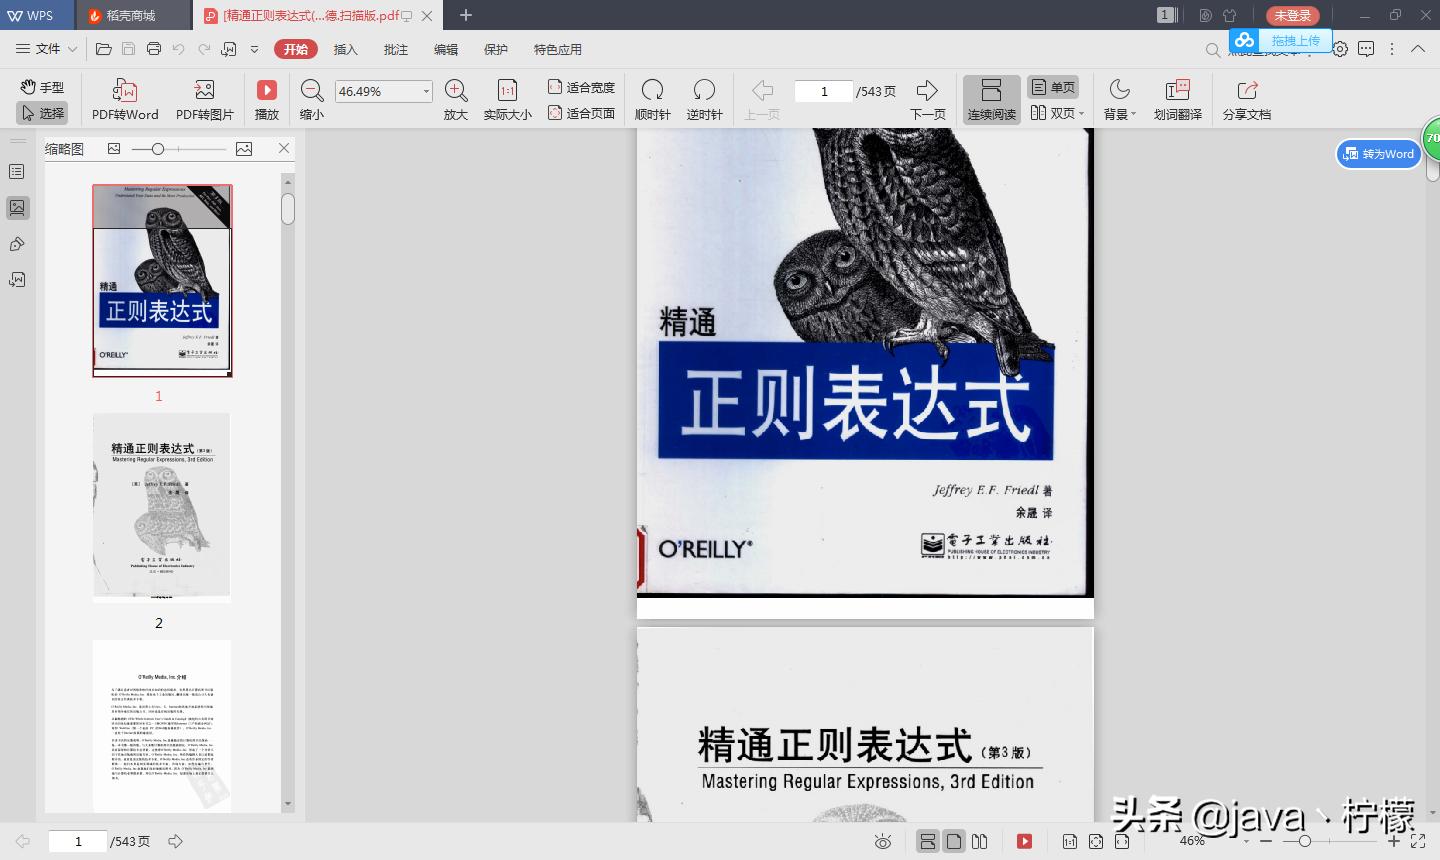Enable eye-protection mode in status bar
The width and height of the screenshot is (1440, 860).
point(882,841)
